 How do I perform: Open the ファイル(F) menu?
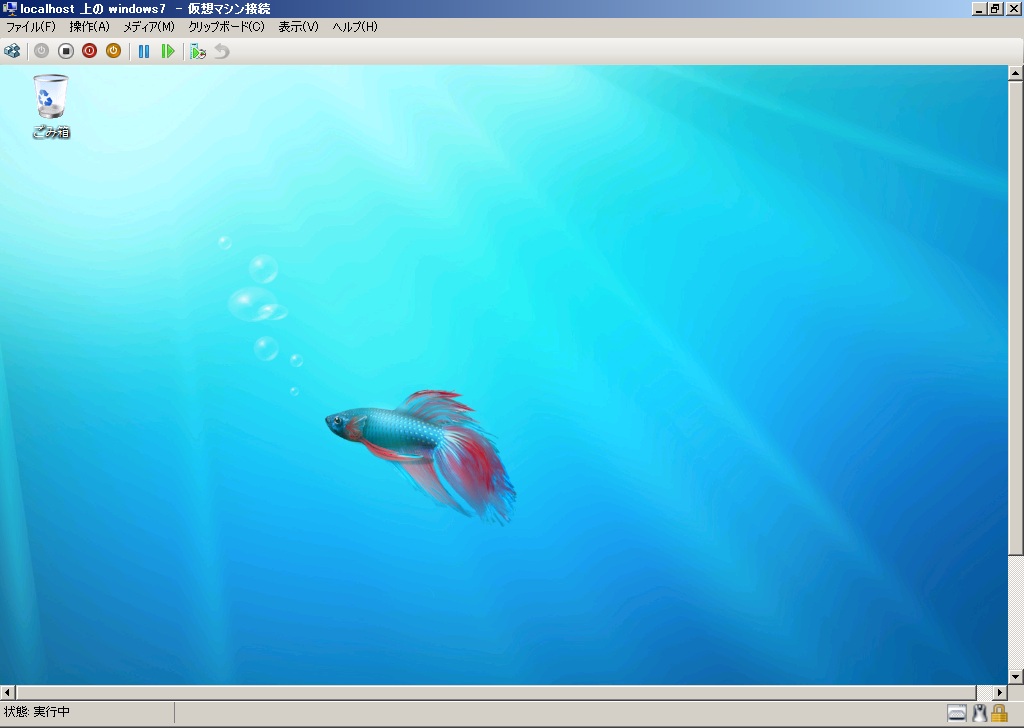[31, 27]
